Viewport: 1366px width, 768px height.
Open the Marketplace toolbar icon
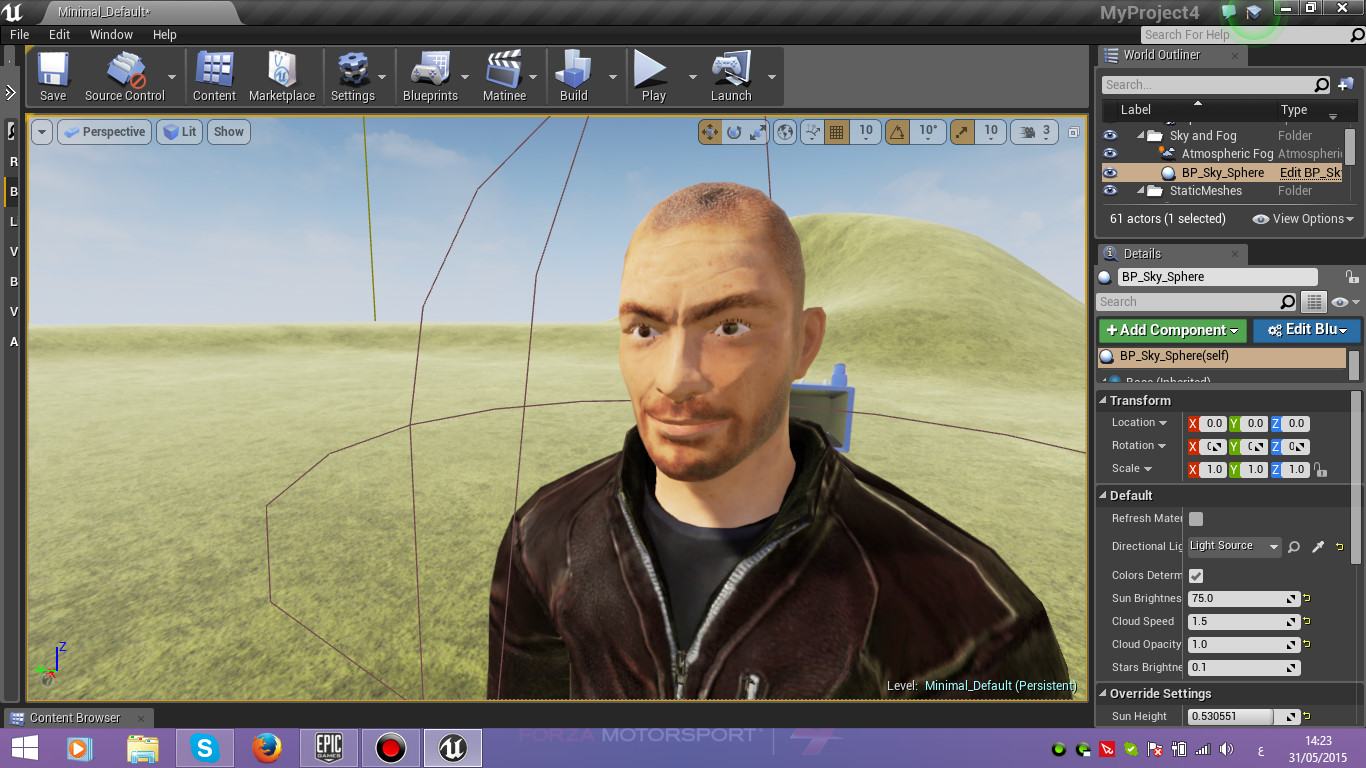point(282,76)
